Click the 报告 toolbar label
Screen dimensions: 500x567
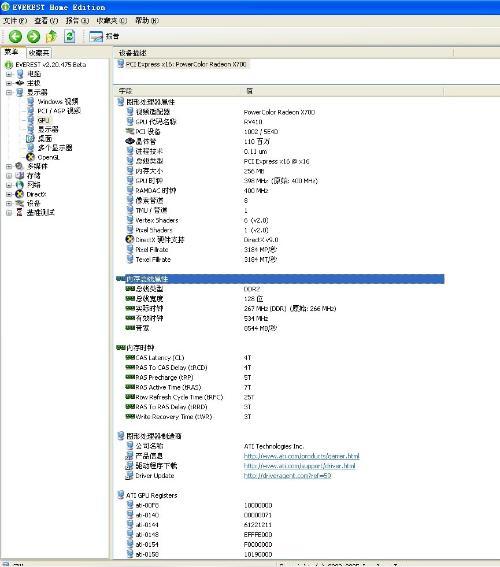[x=112, y=37]
